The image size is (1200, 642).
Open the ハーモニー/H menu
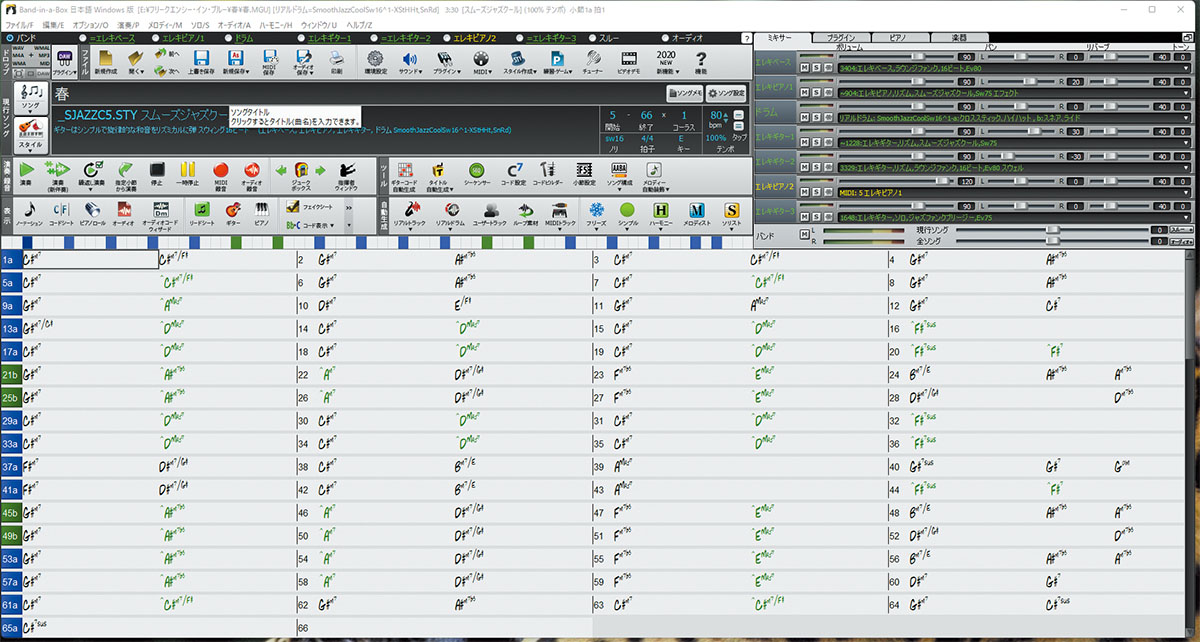coord(275,23)
